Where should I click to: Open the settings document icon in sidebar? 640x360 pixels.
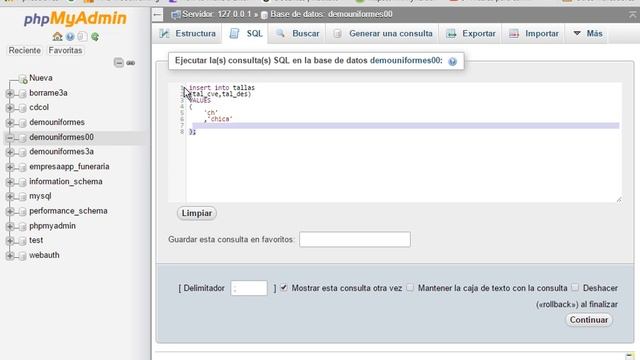click(x=82, y=37)
